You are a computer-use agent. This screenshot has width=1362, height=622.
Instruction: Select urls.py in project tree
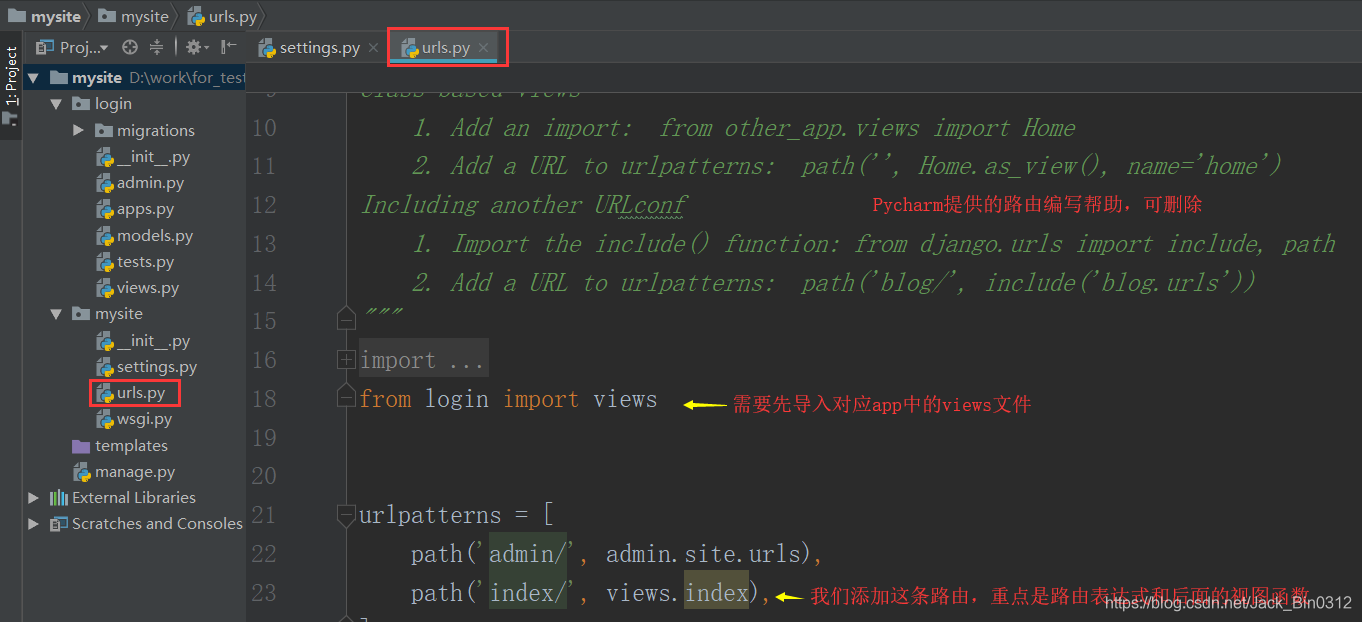[131, 393]
